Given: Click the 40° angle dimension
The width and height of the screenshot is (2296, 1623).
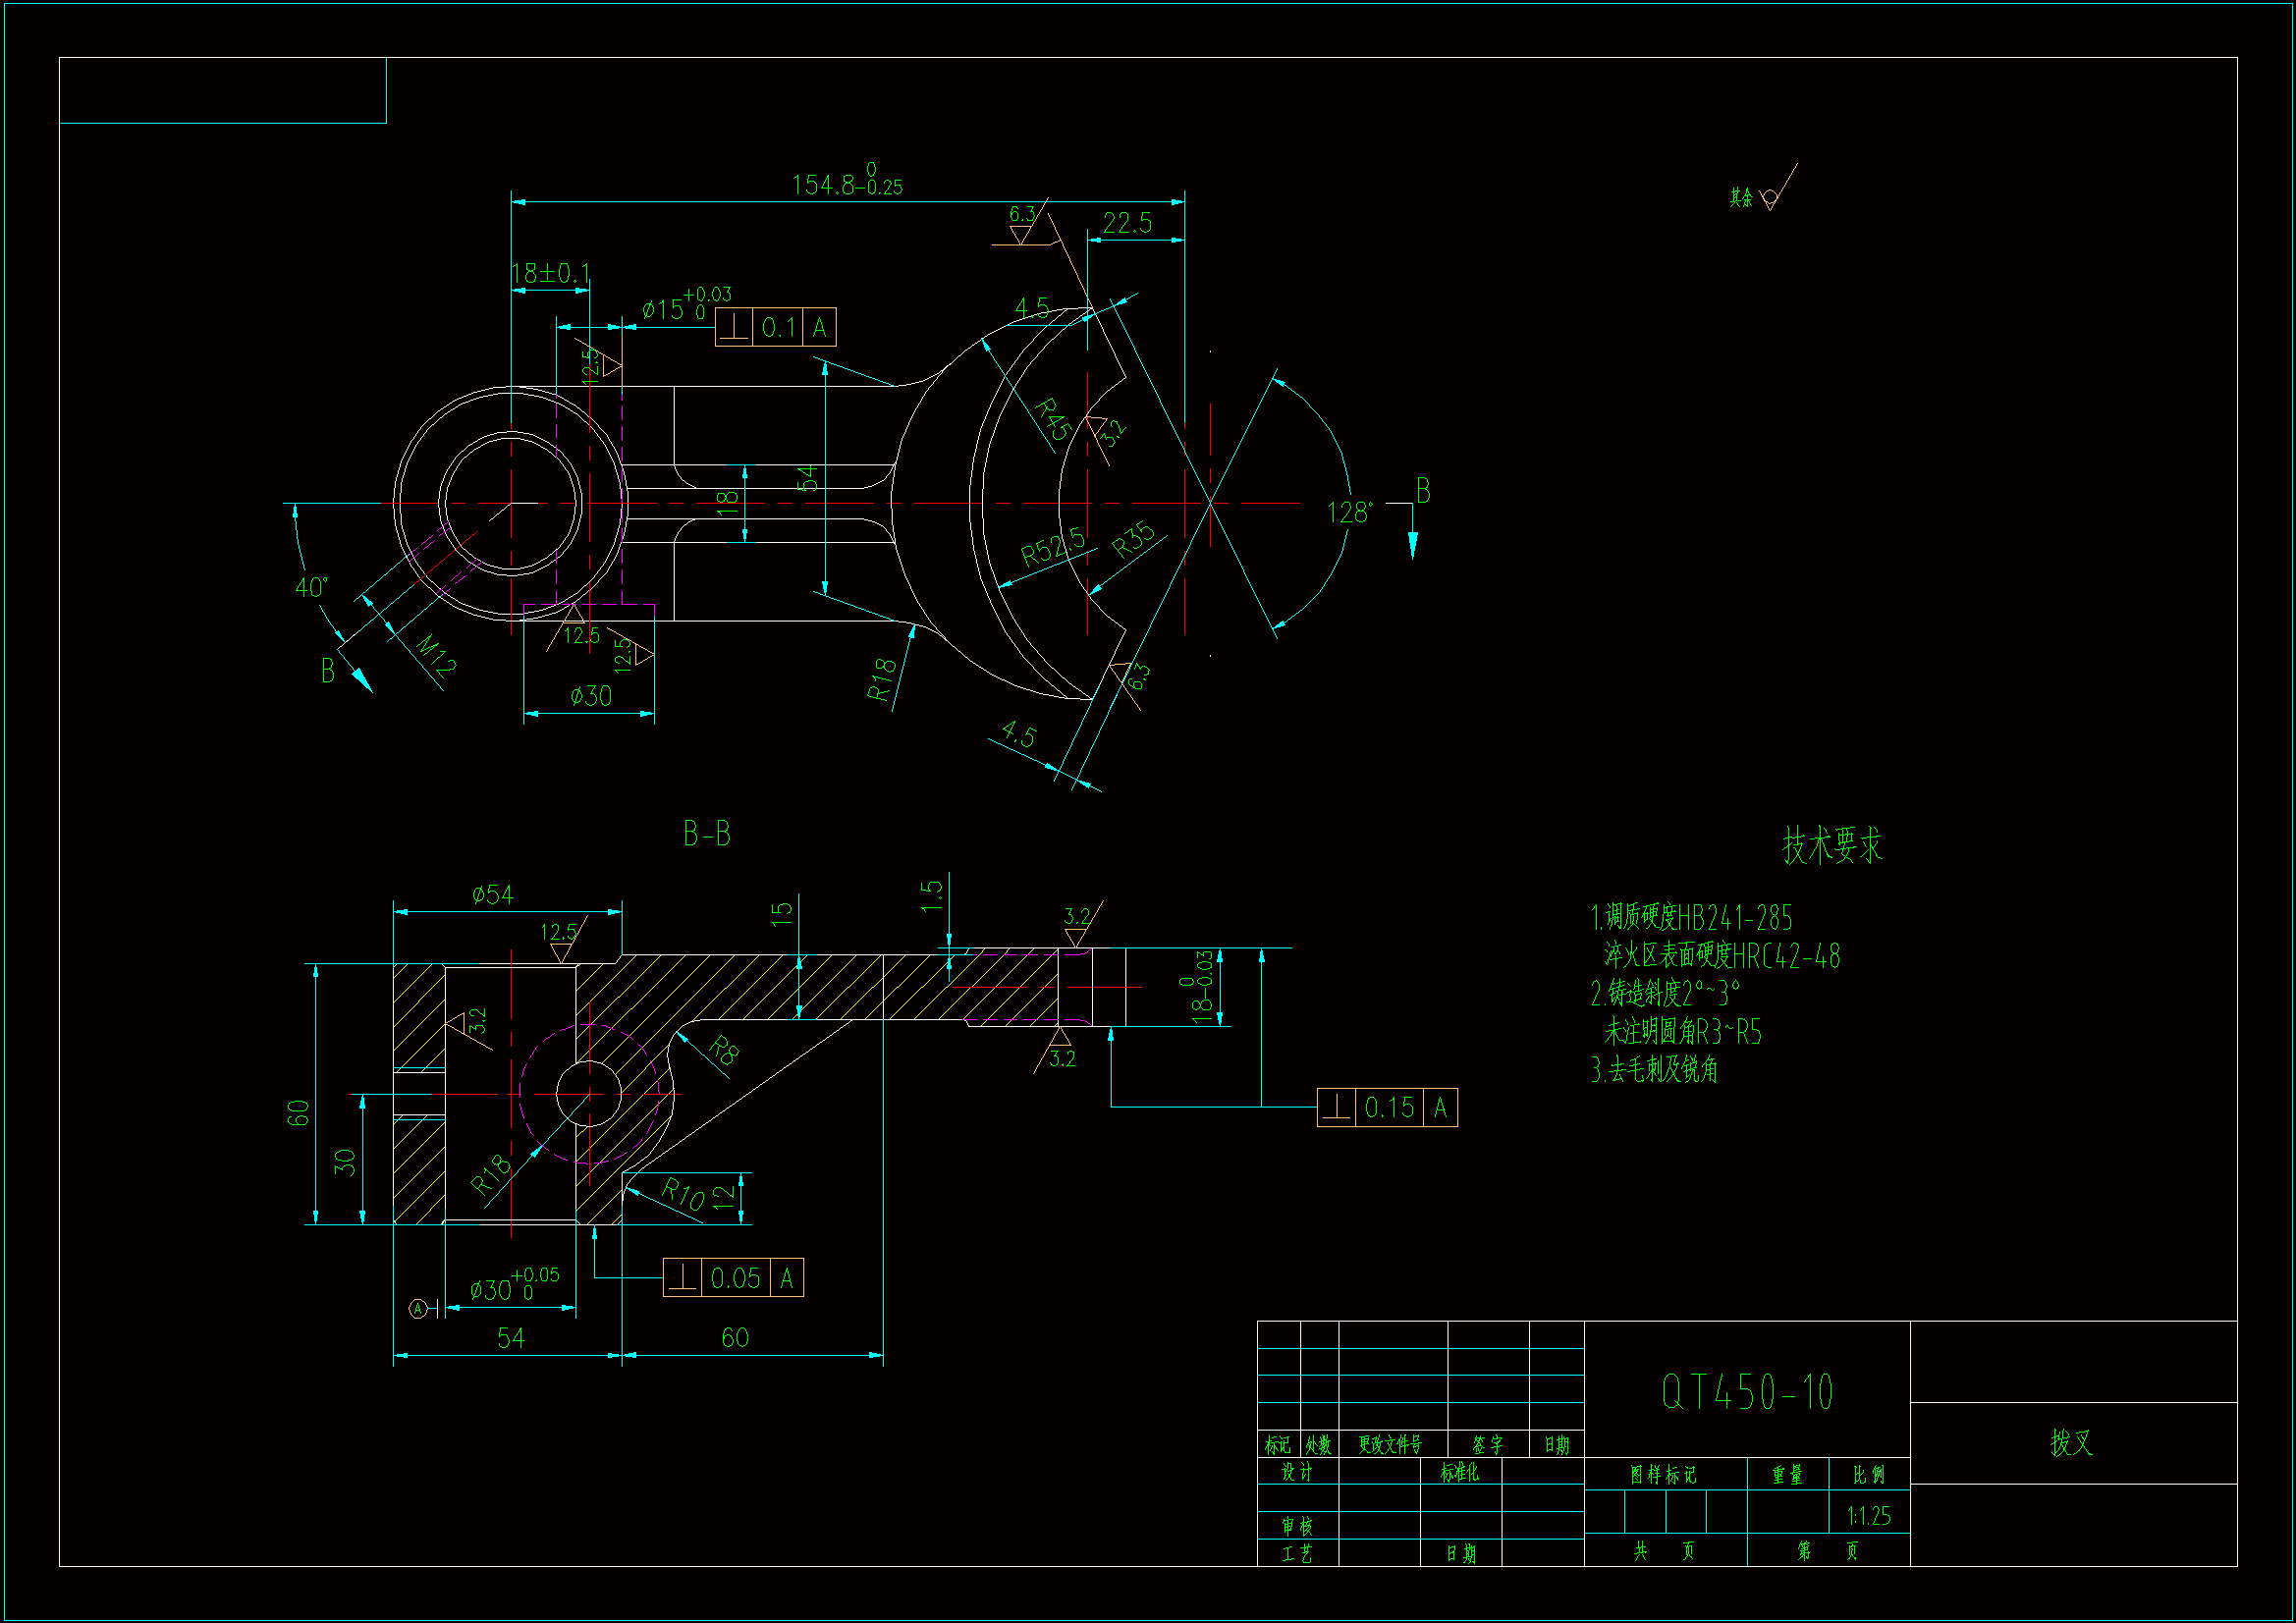Looking at the screenshot, I should click(311, 587).
